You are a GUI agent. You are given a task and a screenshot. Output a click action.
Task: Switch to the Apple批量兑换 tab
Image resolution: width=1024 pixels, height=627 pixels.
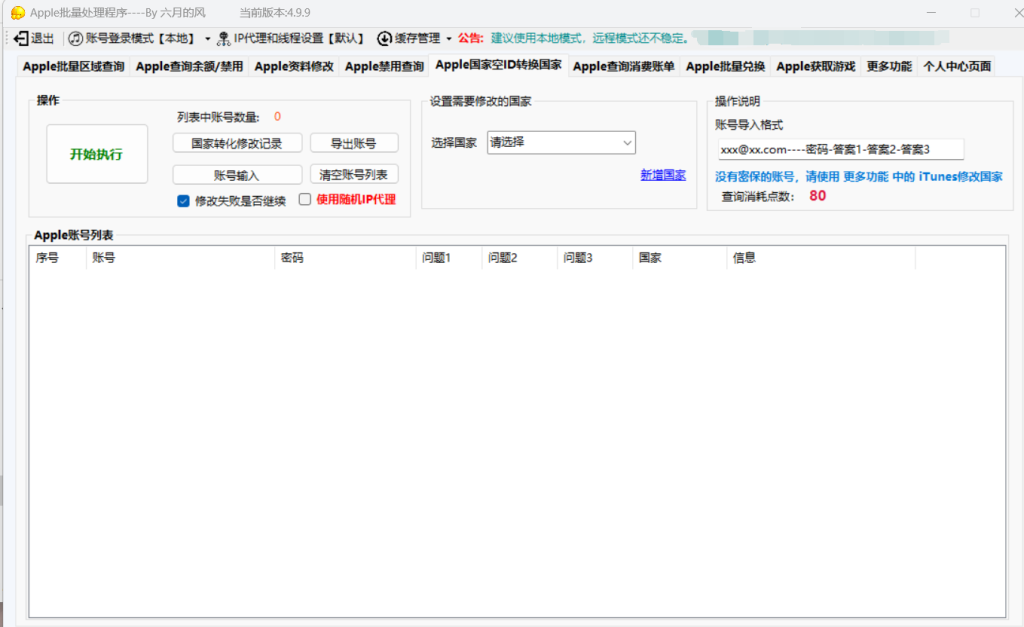click(x=725, y=67)
